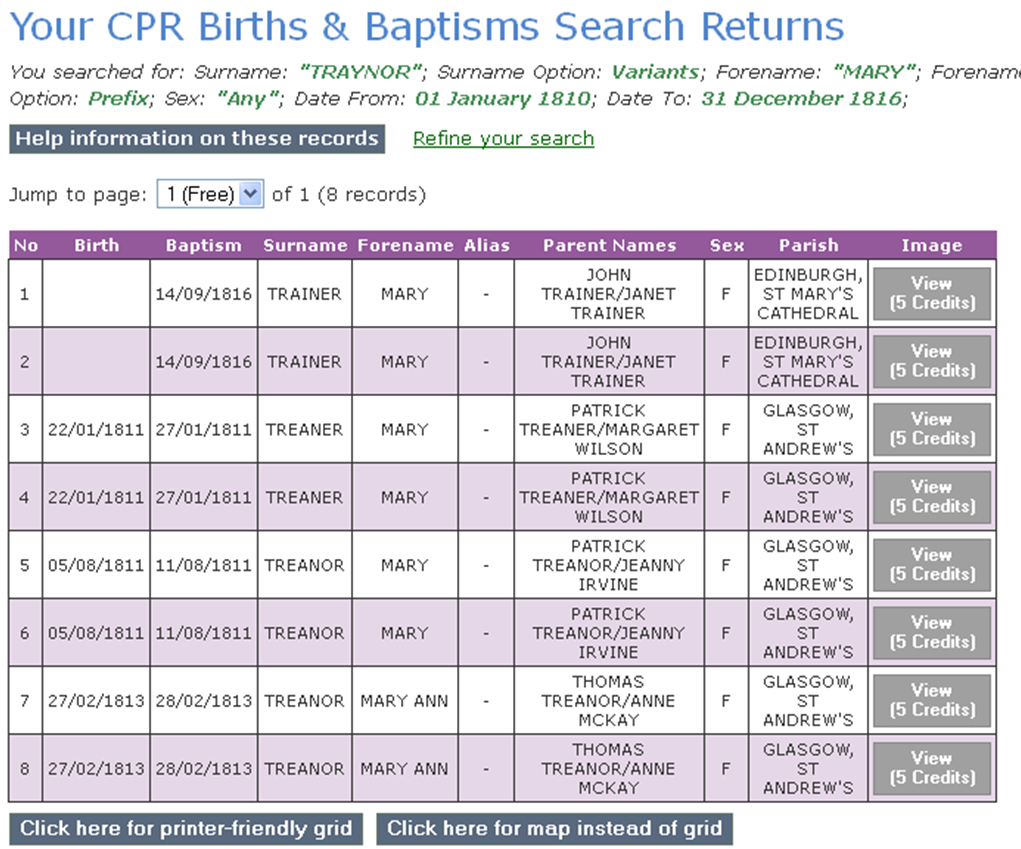View image for record 1 Mary Trainer

(x=932, y=294)
